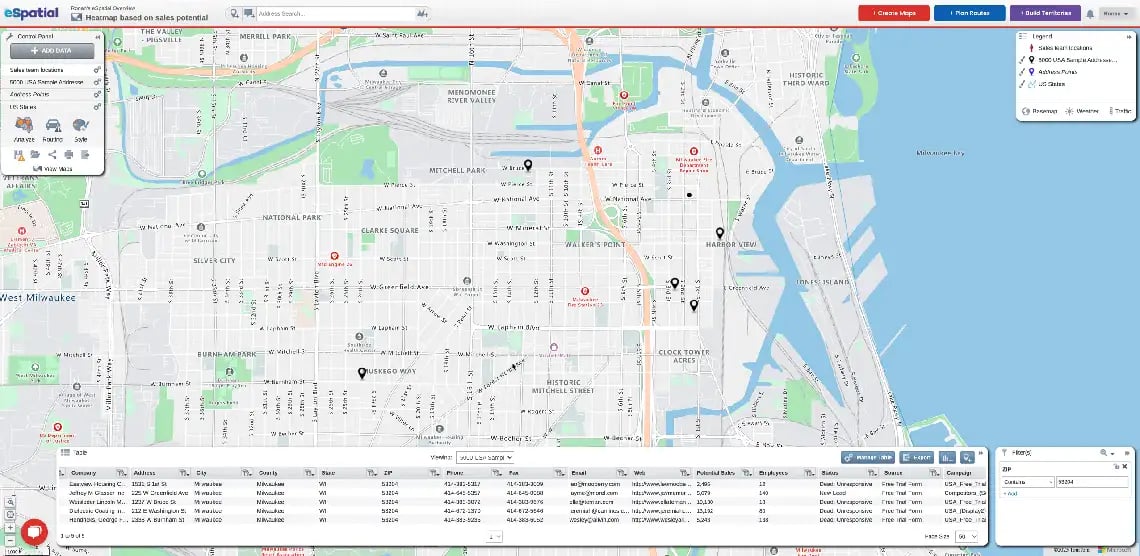The width and height of the screenshot is (1140, 556).
Task: Click the save map icon in Control Panel
Action: (x=20, y=155)
